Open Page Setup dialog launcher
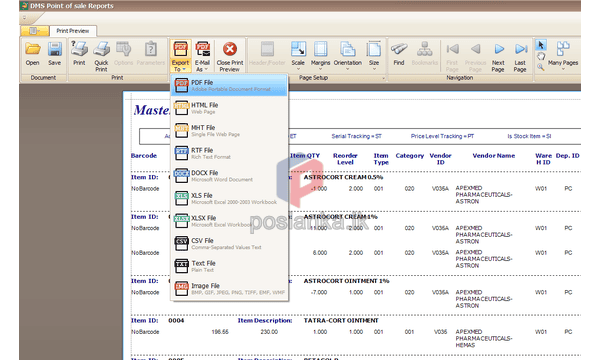The height and width of the screenshot is (360, 600). (383, 78)
